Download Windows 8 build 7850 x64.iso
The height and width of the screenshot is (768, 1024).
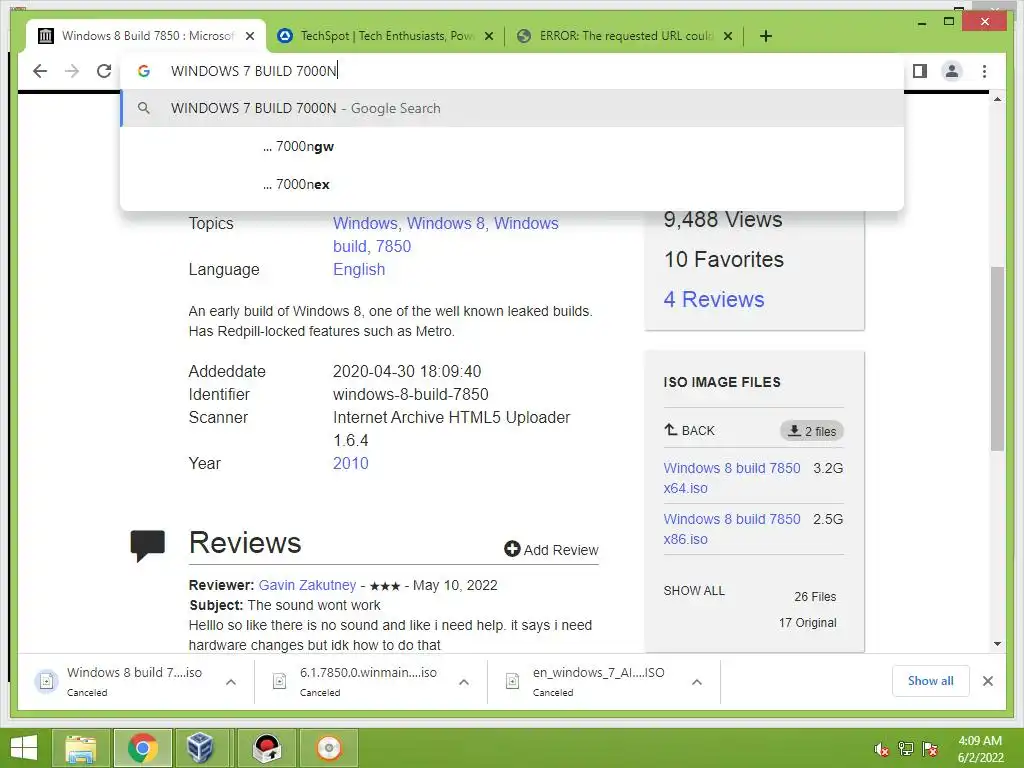731,478
